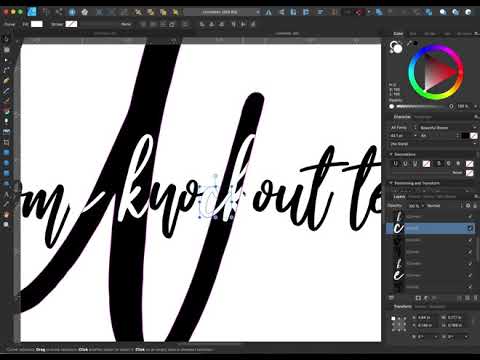Screen dimensions: 480x360
Task: Open the All Fonts collection dropdown
Action: [x=403, y=128]
